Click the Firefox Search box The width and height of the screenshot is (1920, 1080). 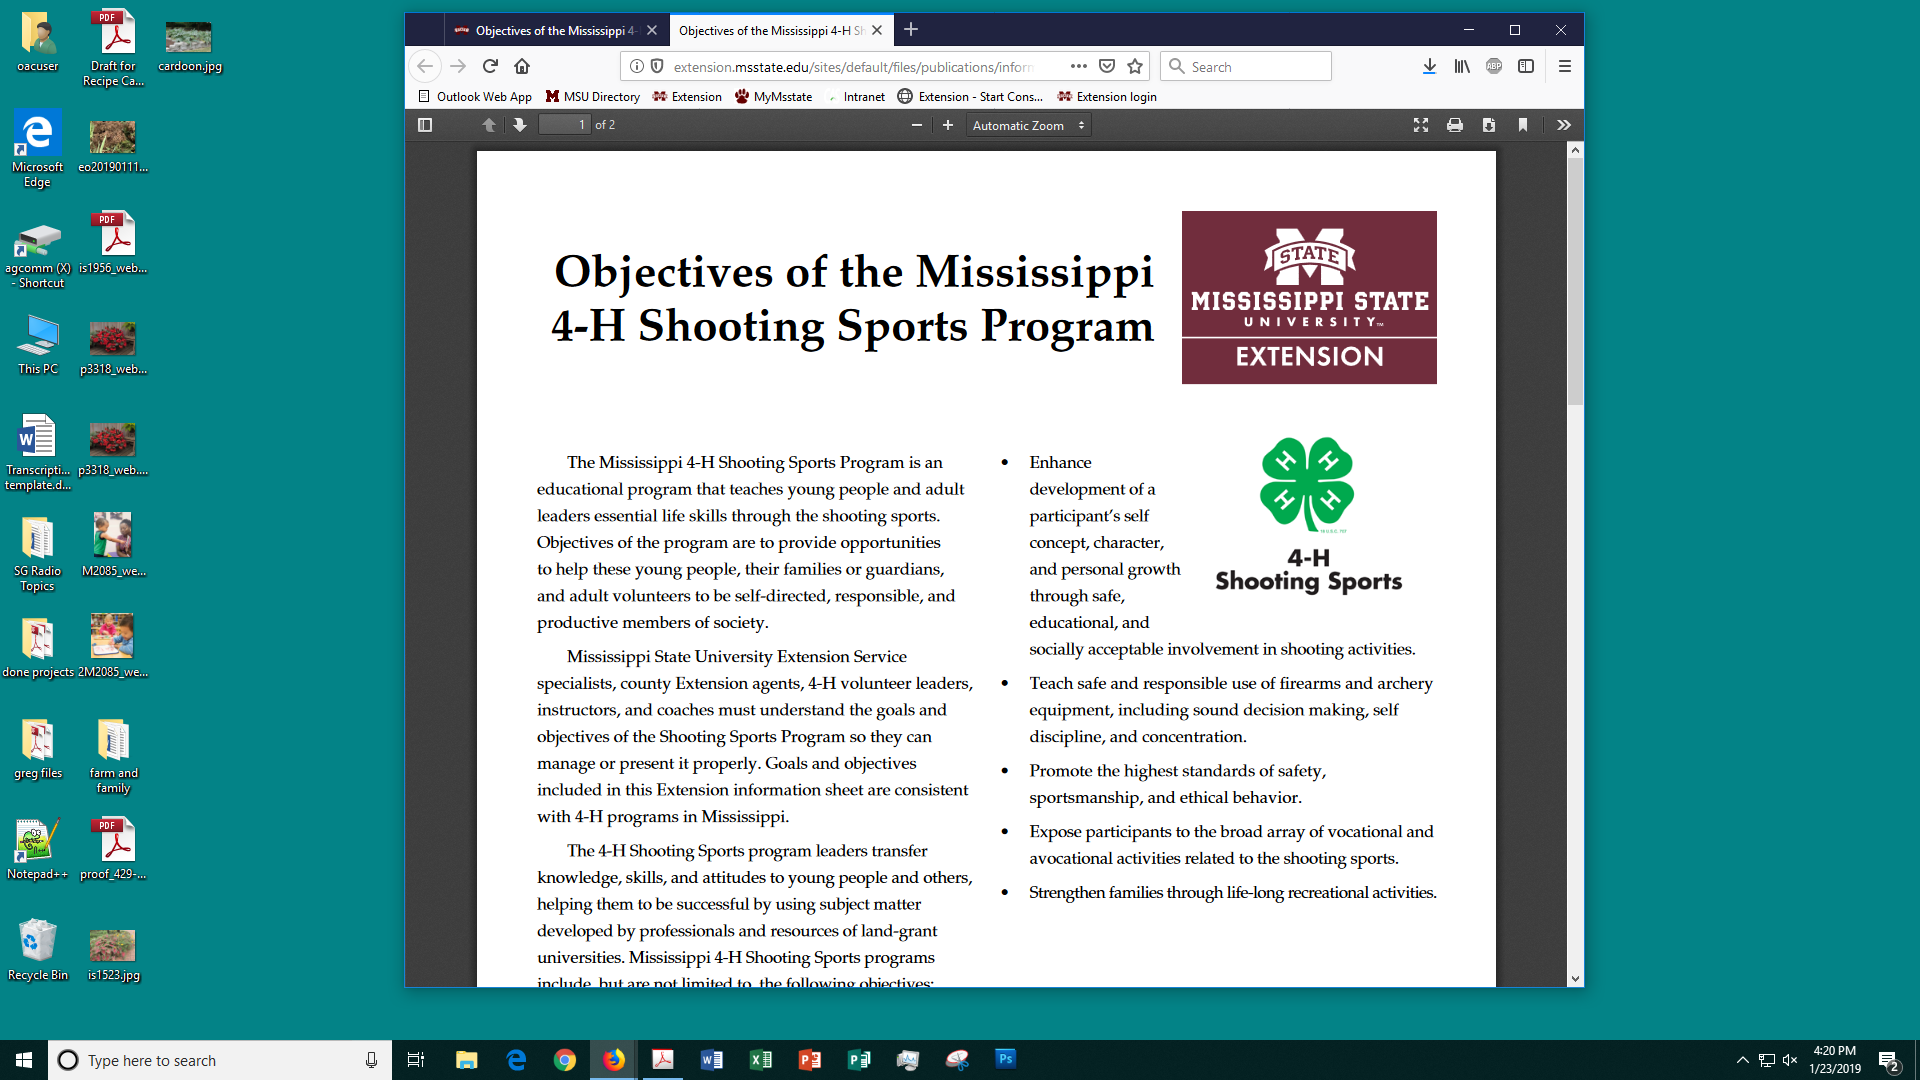1246,66
